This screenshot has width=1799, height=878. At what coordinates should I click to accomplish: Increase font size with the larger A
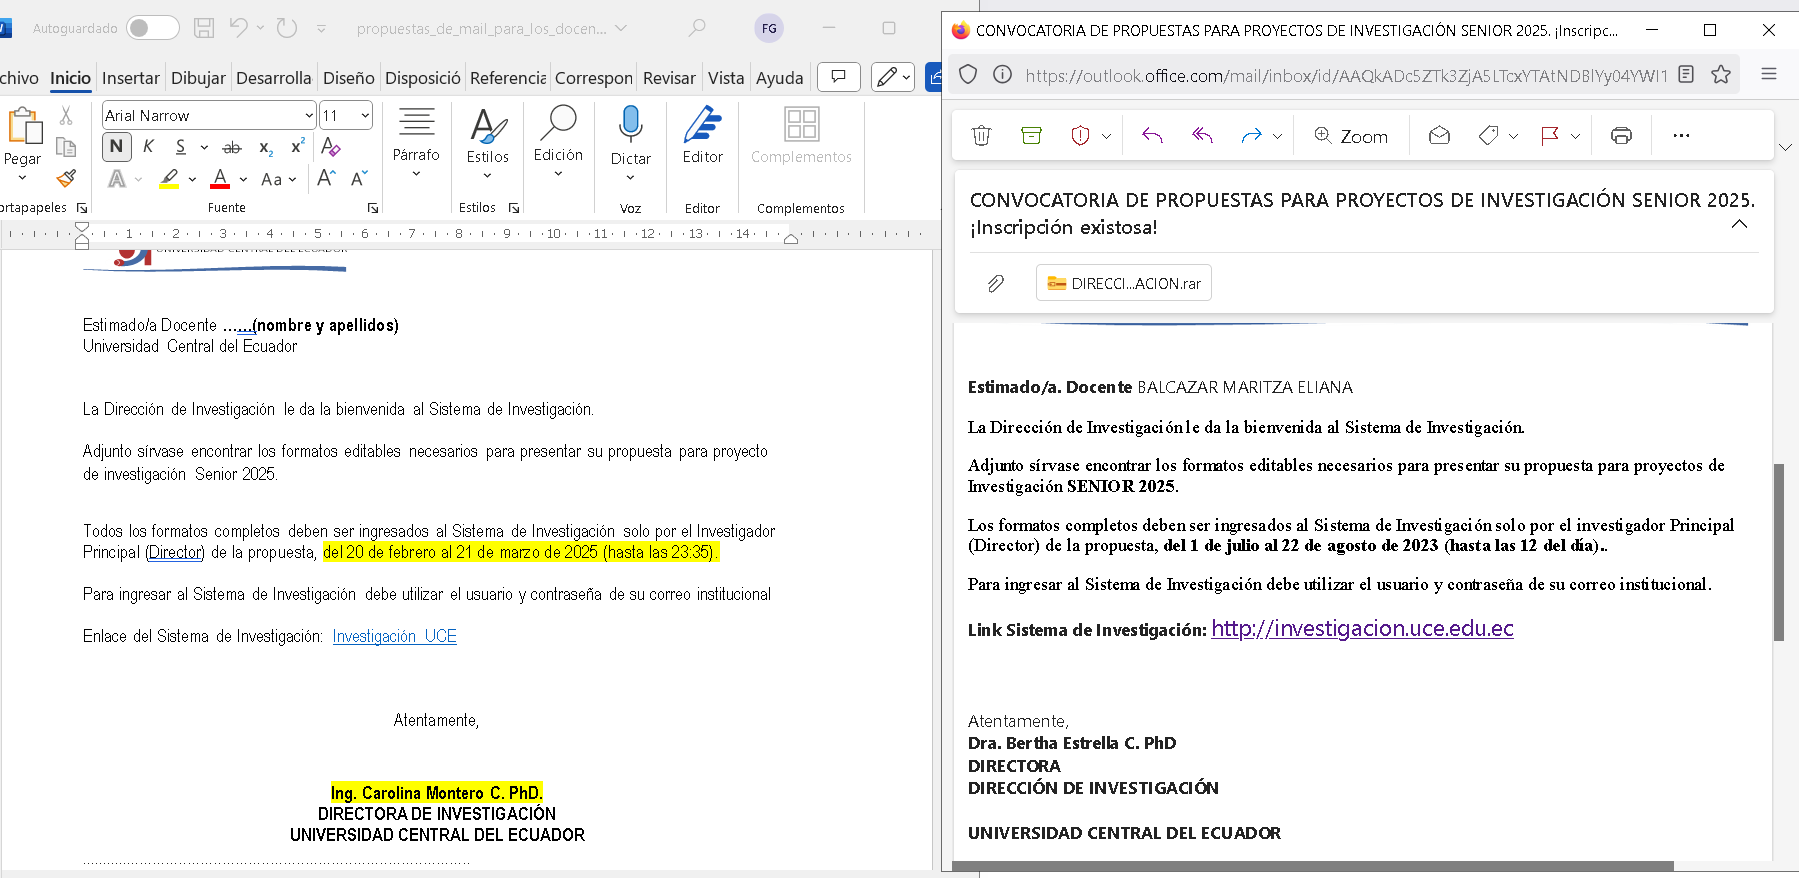point(326,178)
